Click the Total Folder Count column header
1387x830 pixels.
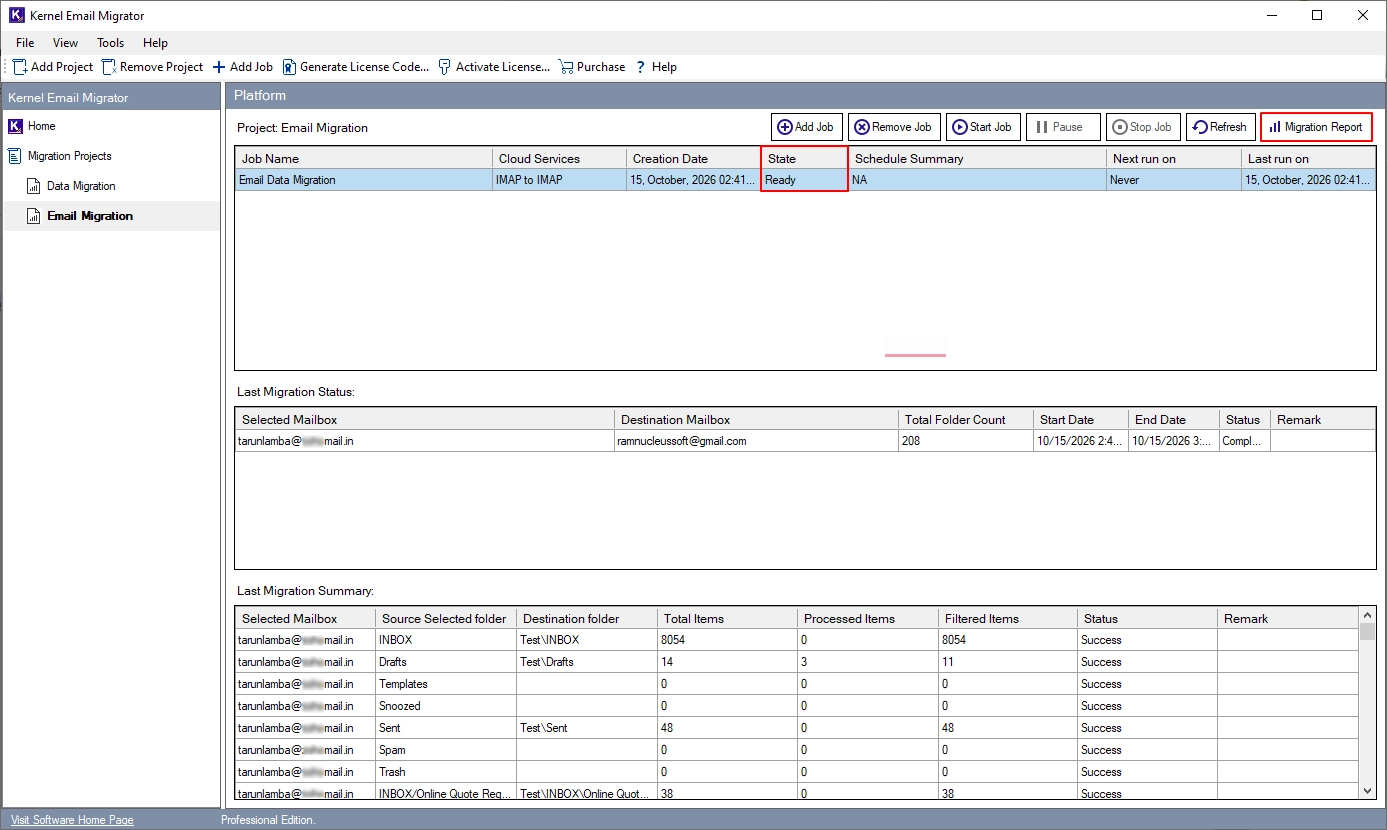pos(965,420)
